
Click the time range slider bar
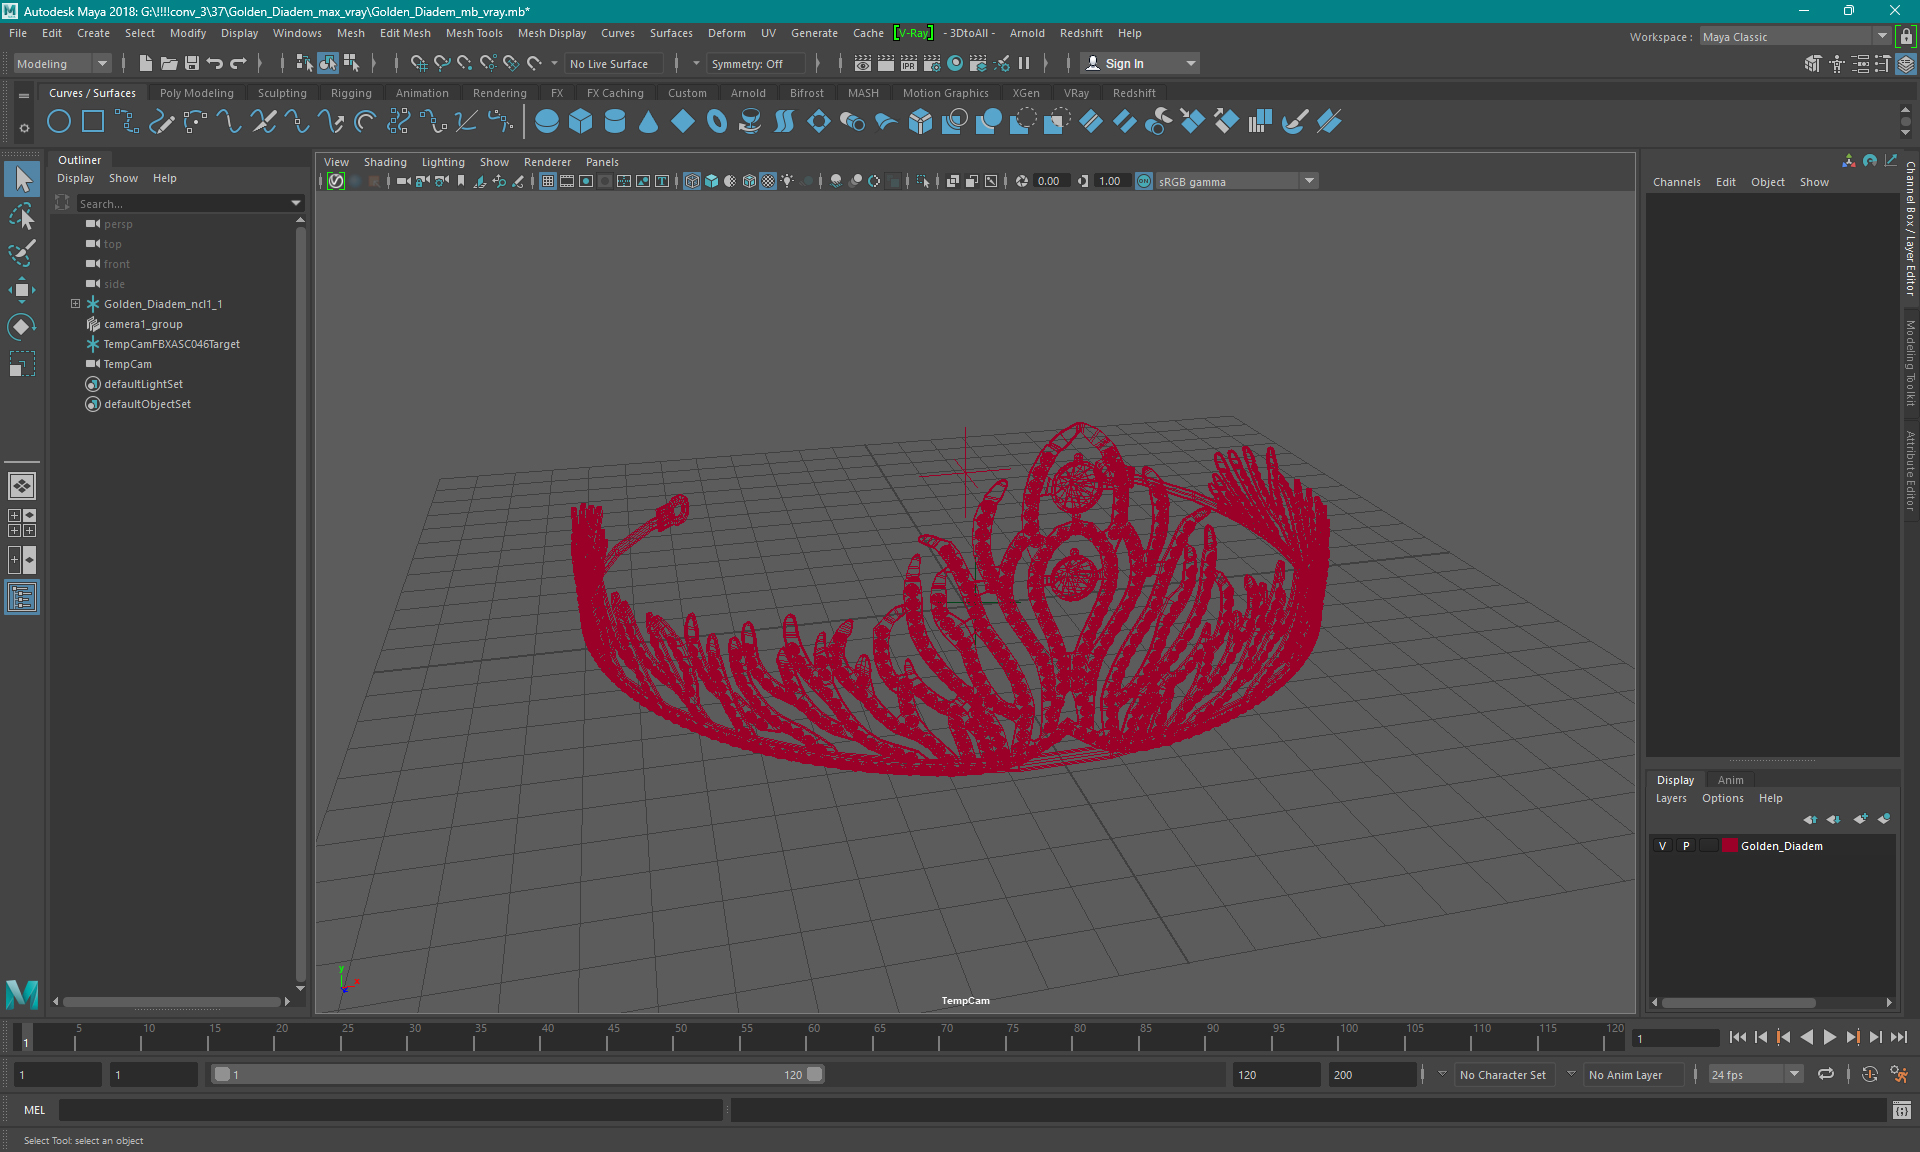pyautogui.click(x=518, y=1074)
